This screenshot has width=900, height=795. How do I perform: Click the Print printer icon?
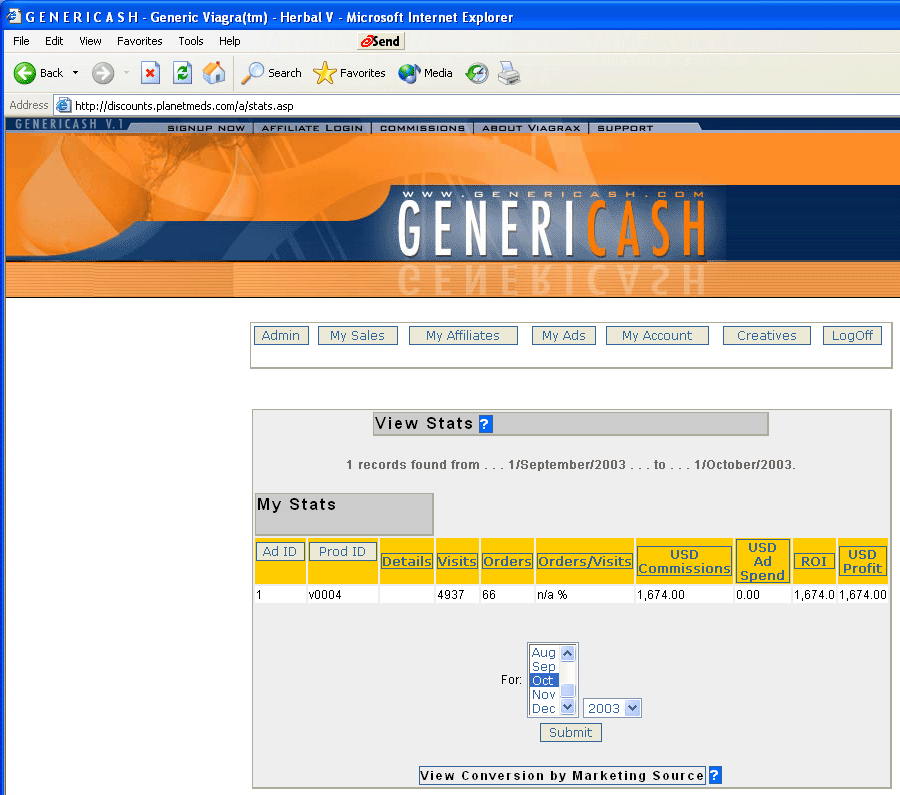click(509, 73)
